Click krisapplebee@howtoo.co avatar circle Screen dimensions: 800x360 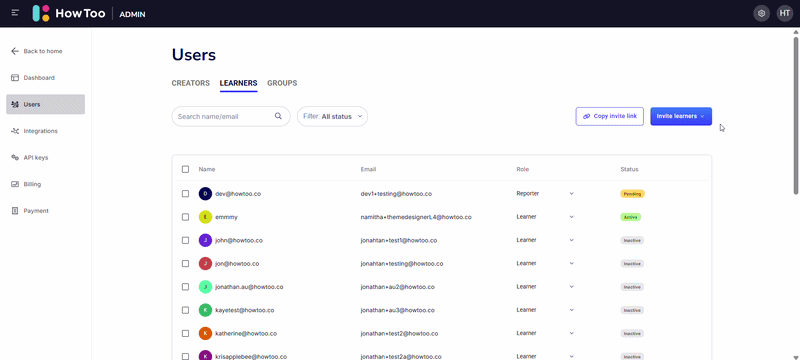205,356
